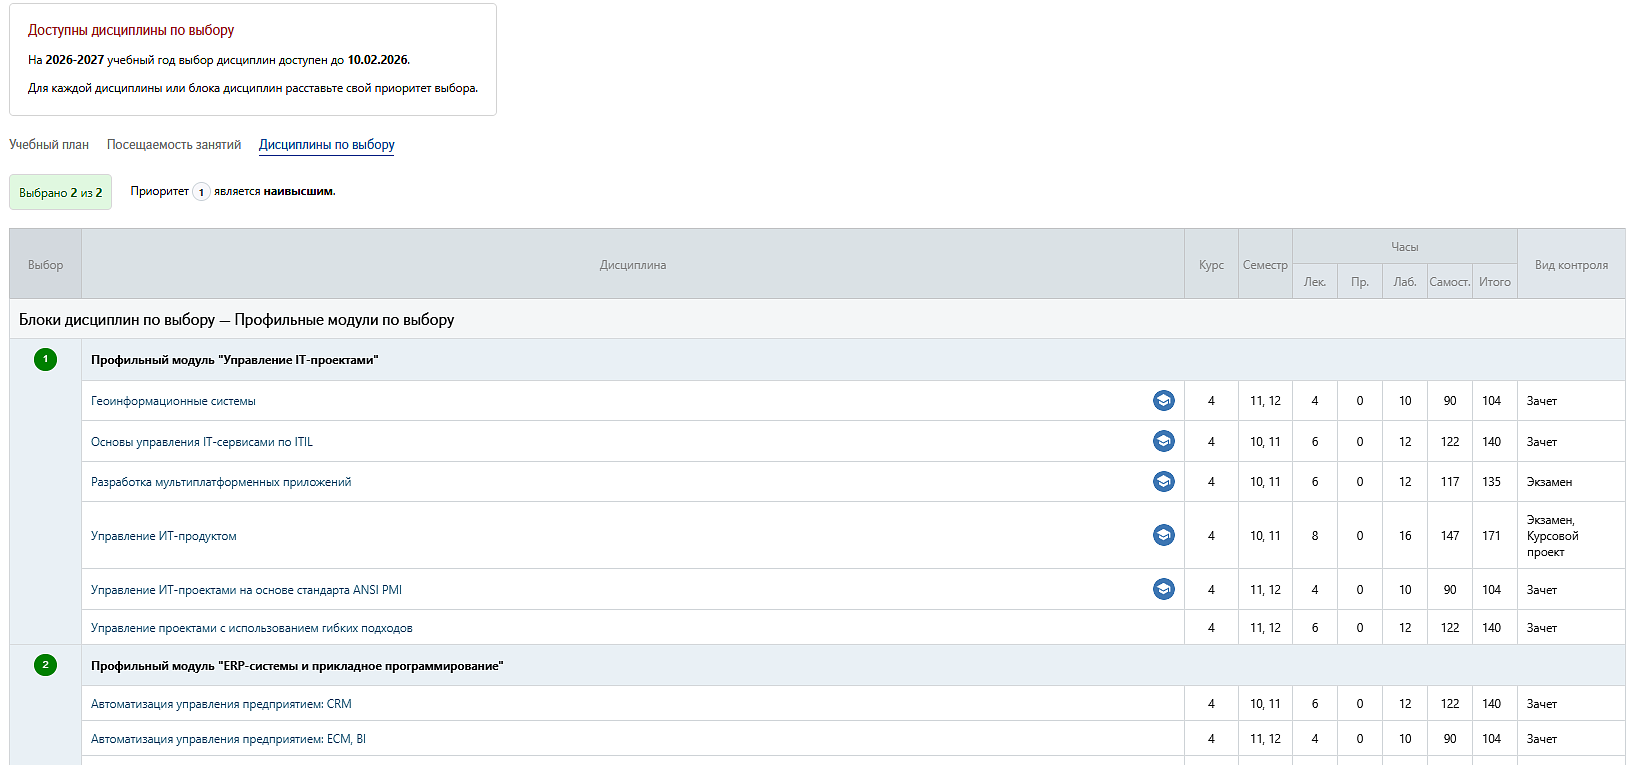This screenshot has width=1640, height=765.
Task: Open Автоматизация управления предприятием: ECM, BI link
Action: pyautogui.click(x=228, y=739)
